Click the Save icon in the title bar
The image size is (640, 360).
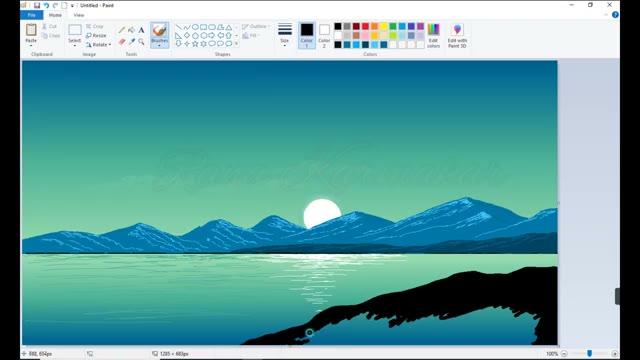[37, 5]
